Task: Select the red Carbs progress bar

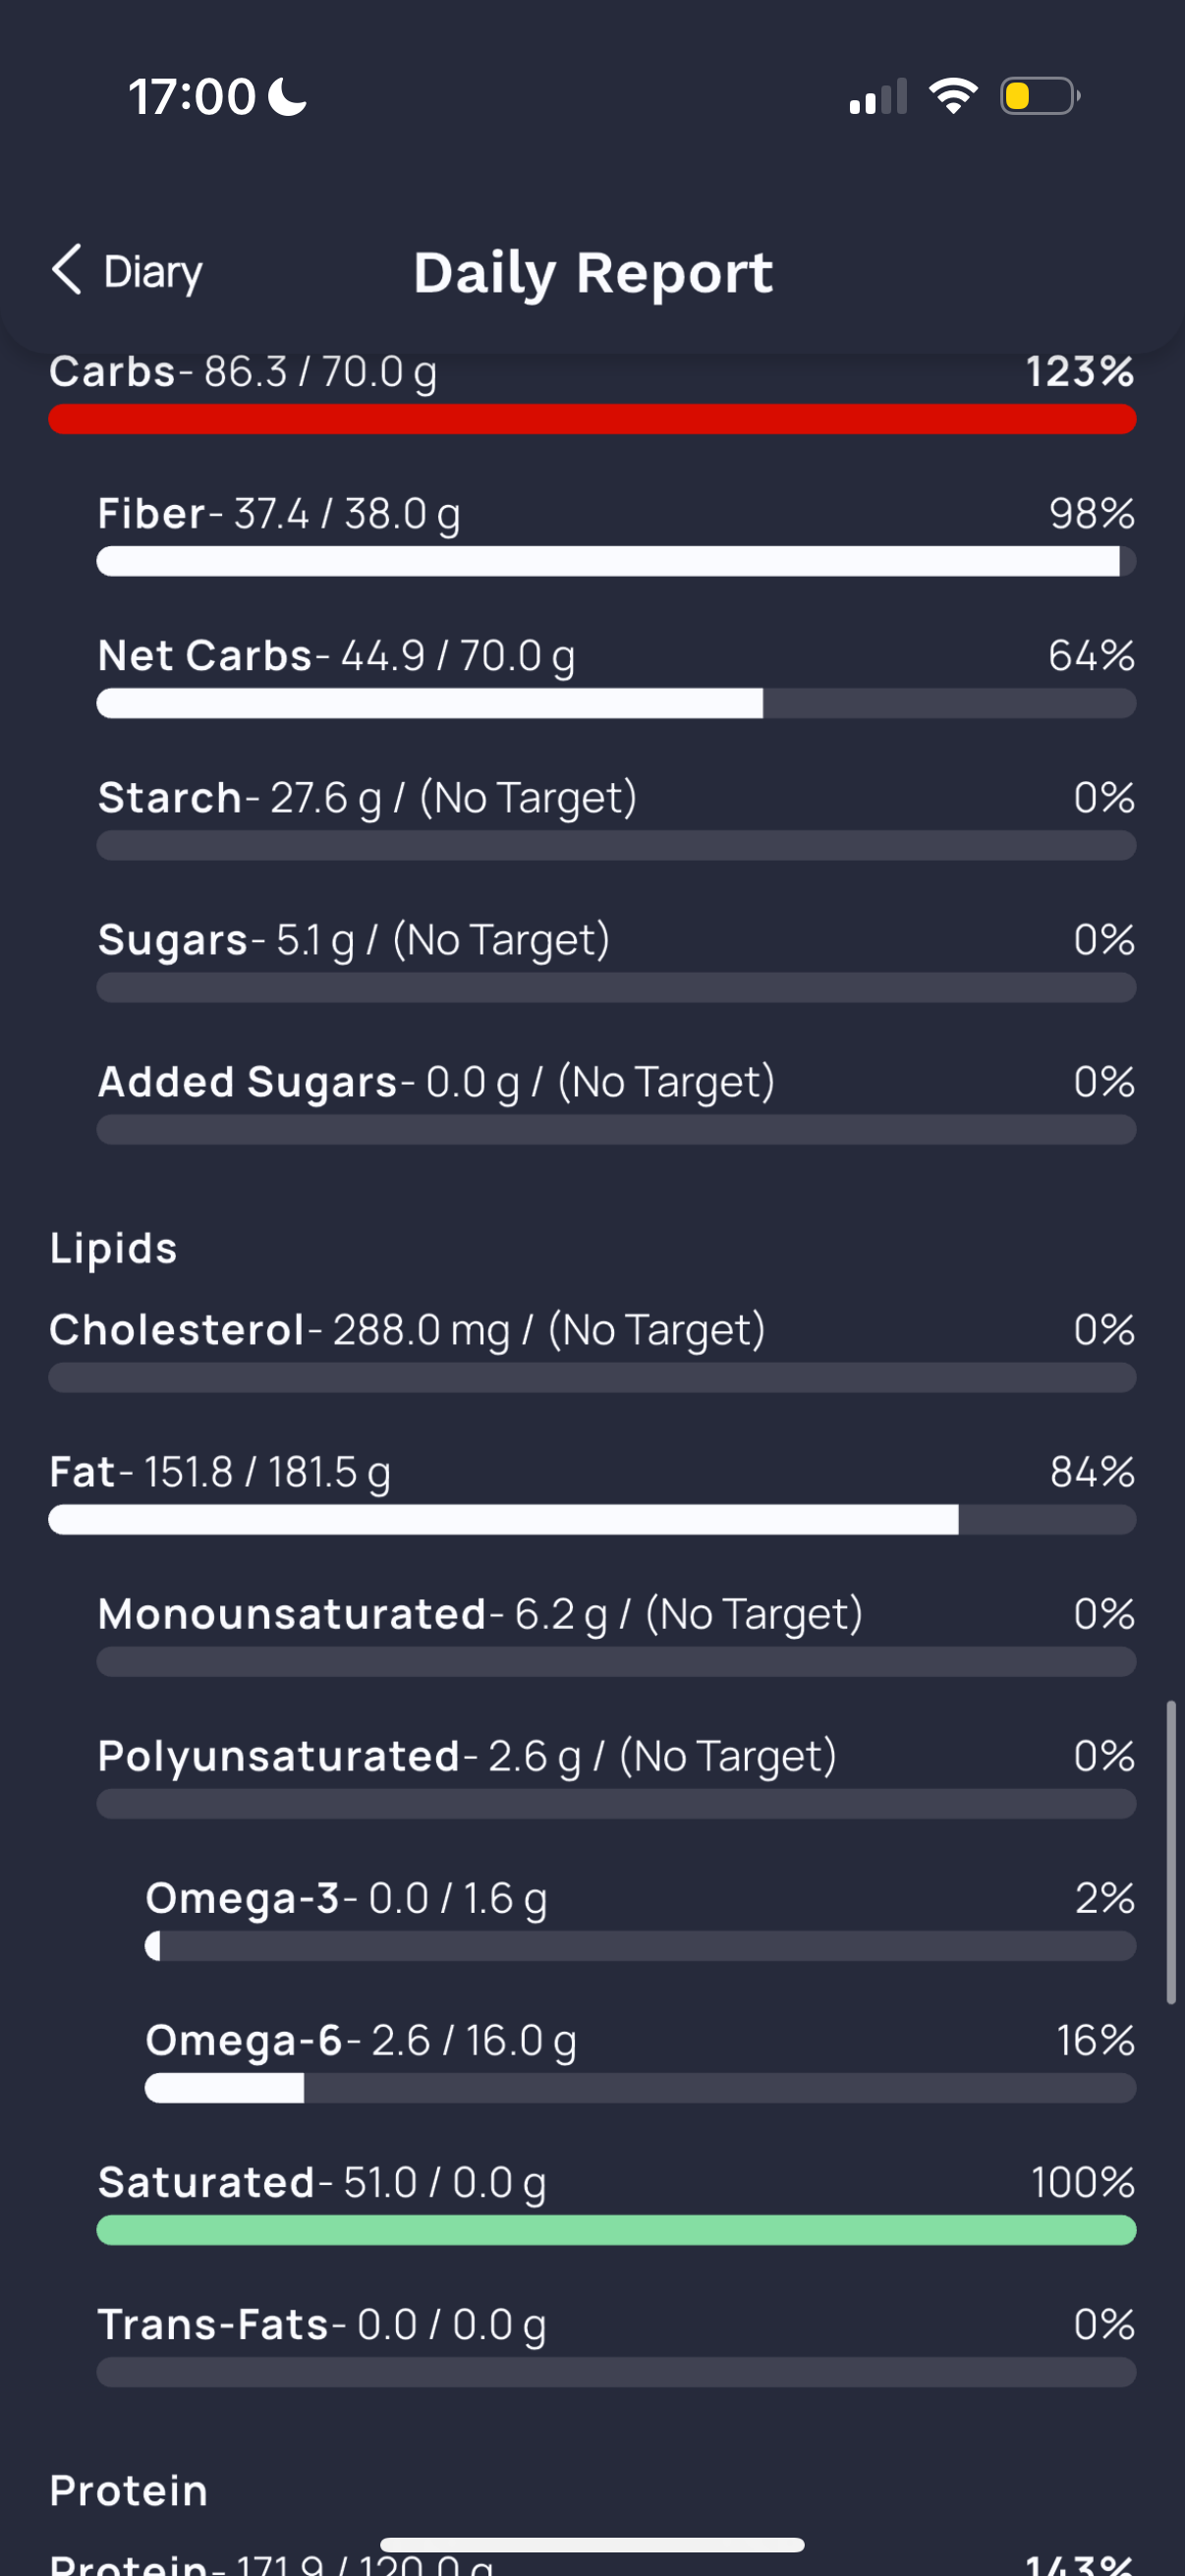Action: (592, 419)
